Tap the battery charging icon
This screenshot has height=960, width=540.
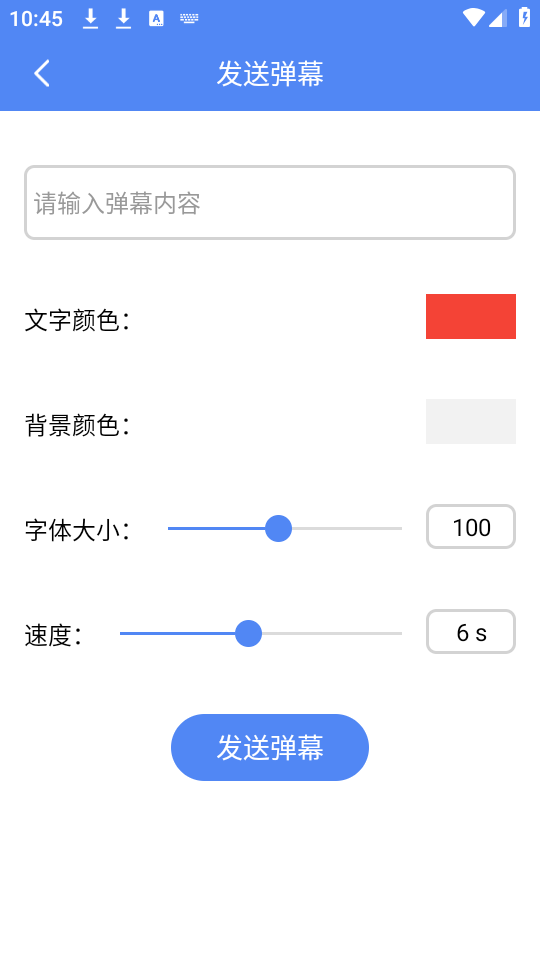[525, 17]
